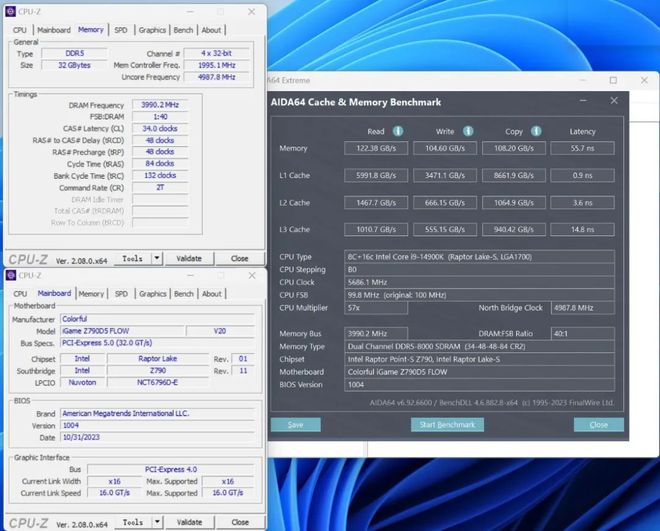Viewport: 660px width, 531px height.
Task: Click BIOS Brand American Megatrends International LLC.
Action: 158,414
